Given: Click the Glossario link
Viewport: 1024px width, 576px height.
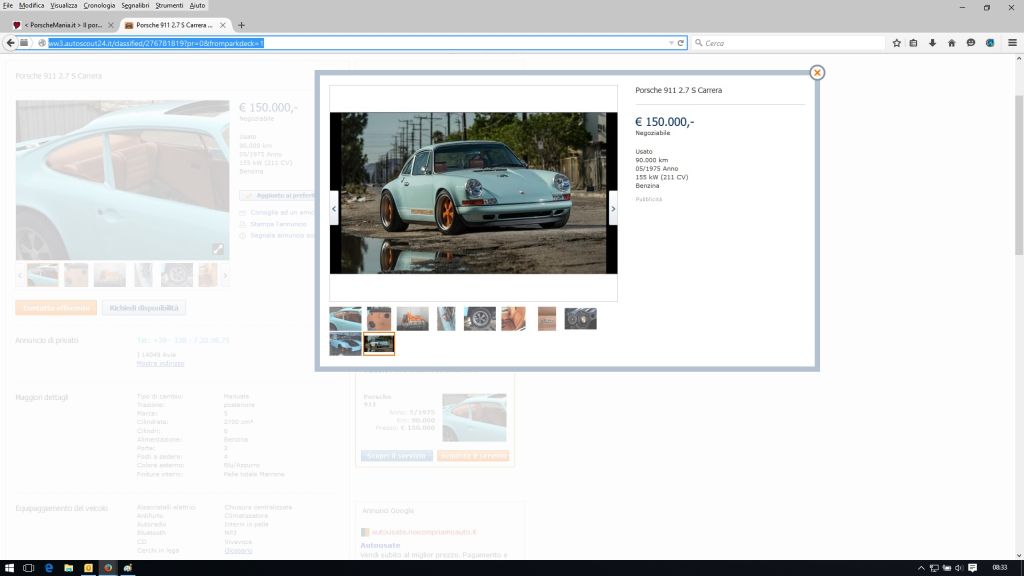Looking at the screenshot, I should point(238,551).
